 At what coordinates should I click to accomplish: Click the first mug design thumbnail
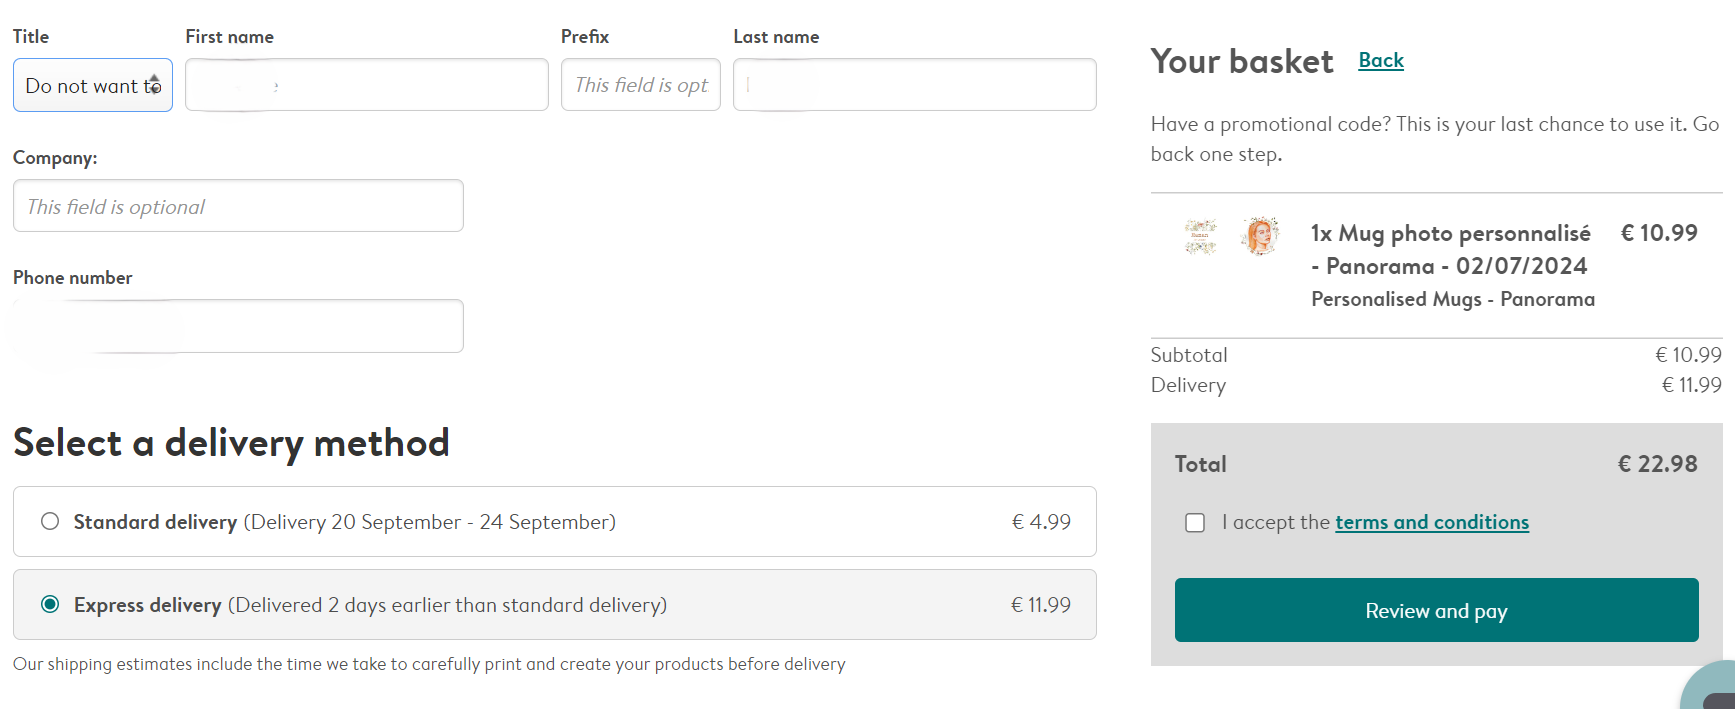[1201, 237]
